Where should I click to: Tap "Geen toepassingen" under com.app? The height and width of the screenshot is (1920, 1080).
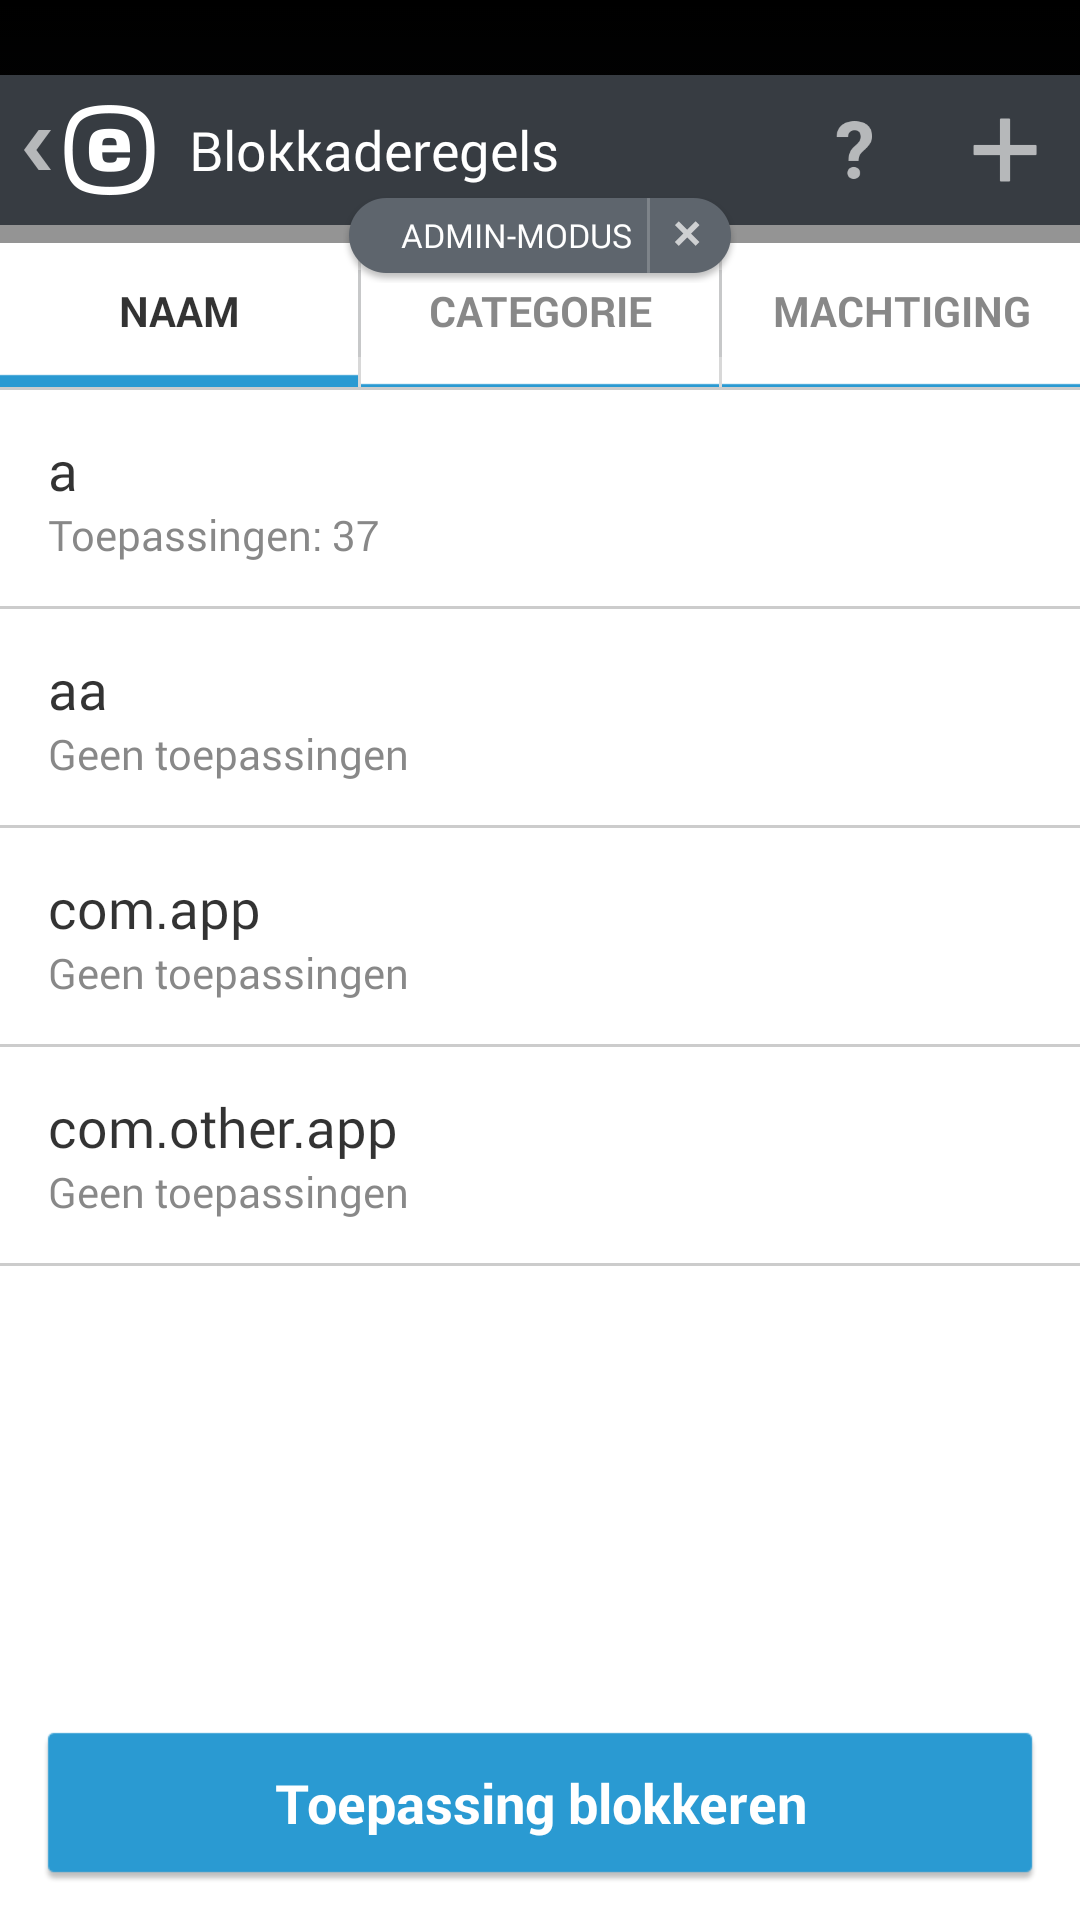[x=228, y=975]
